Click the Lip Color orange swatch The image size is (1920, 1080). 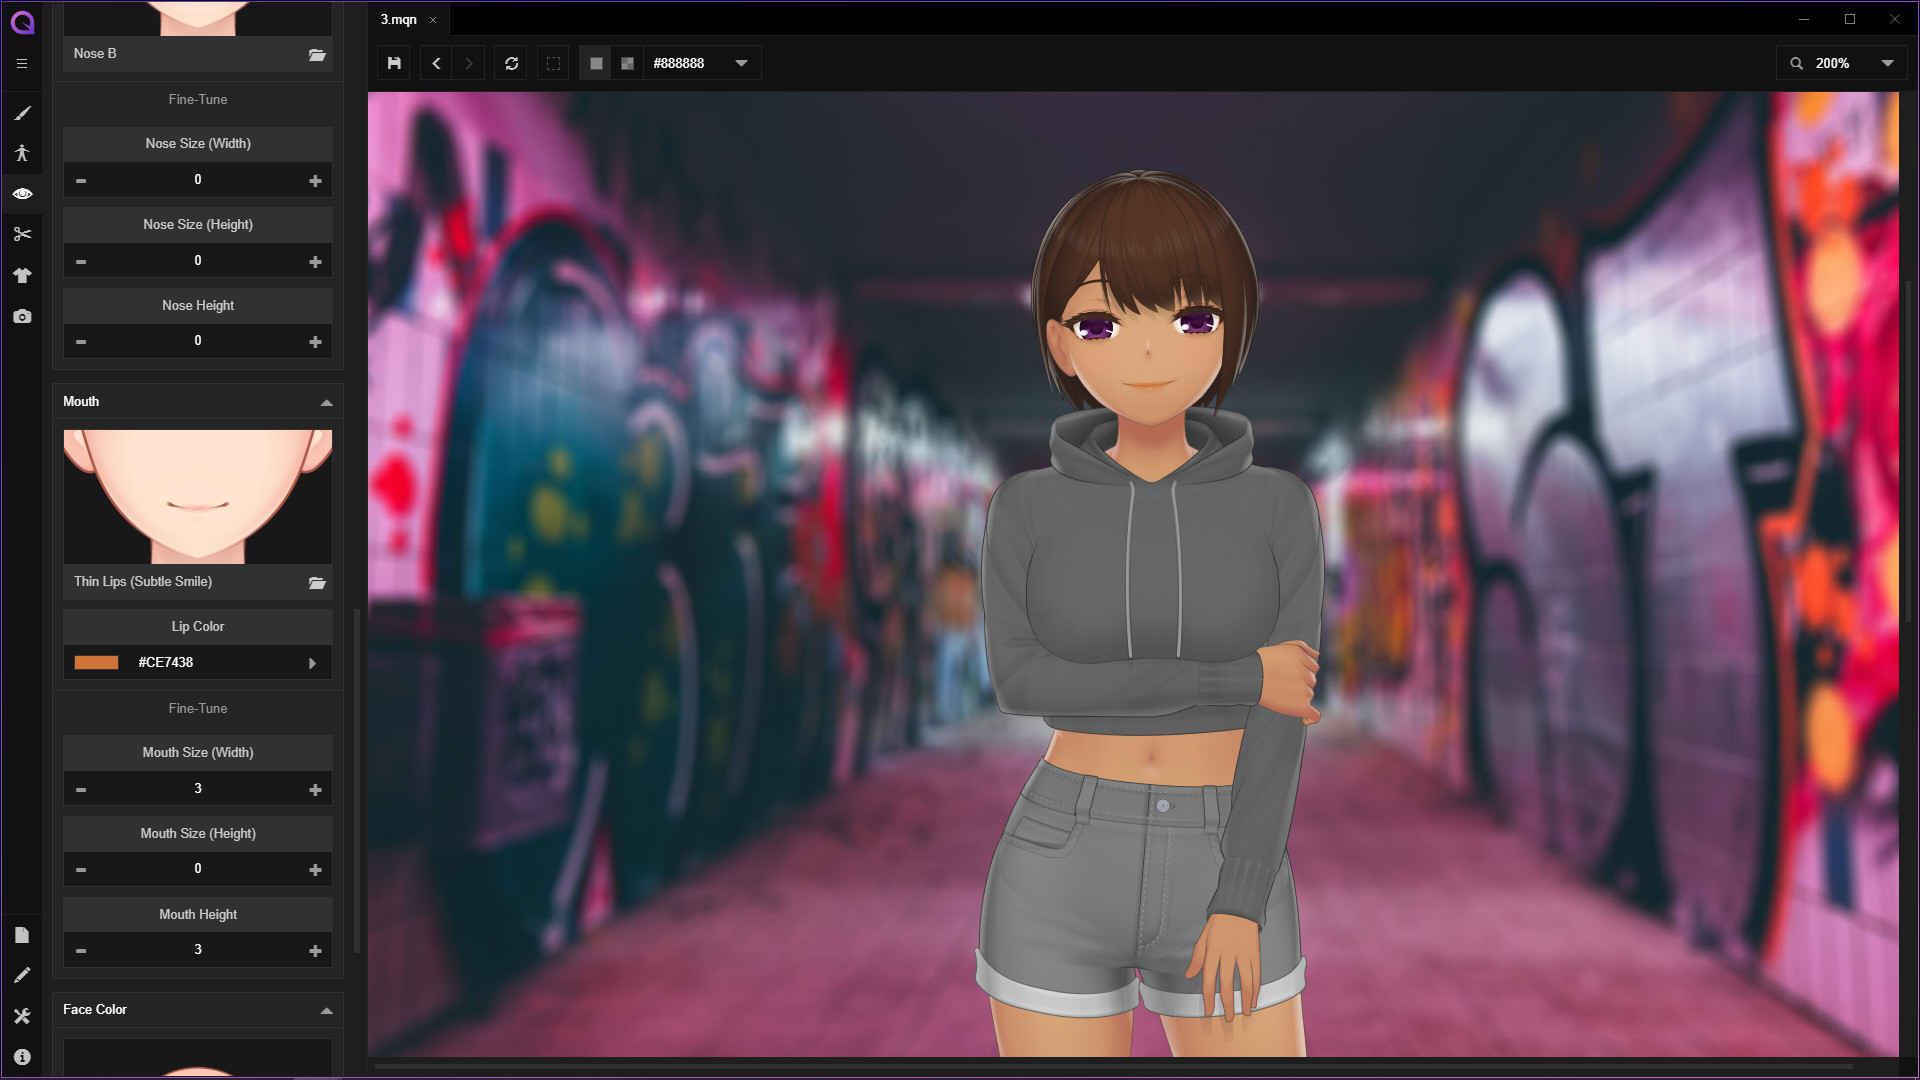click(x=96, y=662)
